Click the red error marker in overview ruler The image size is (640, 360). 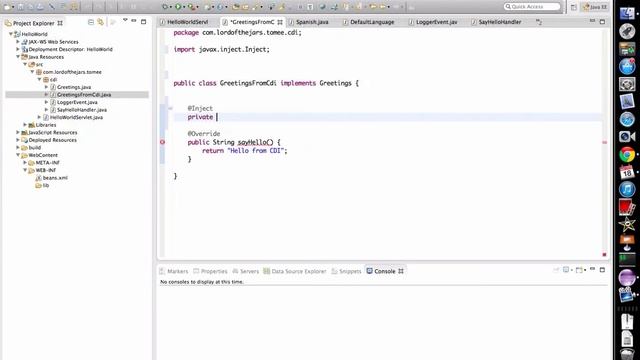pyautogui.click(x=604, y=142)
